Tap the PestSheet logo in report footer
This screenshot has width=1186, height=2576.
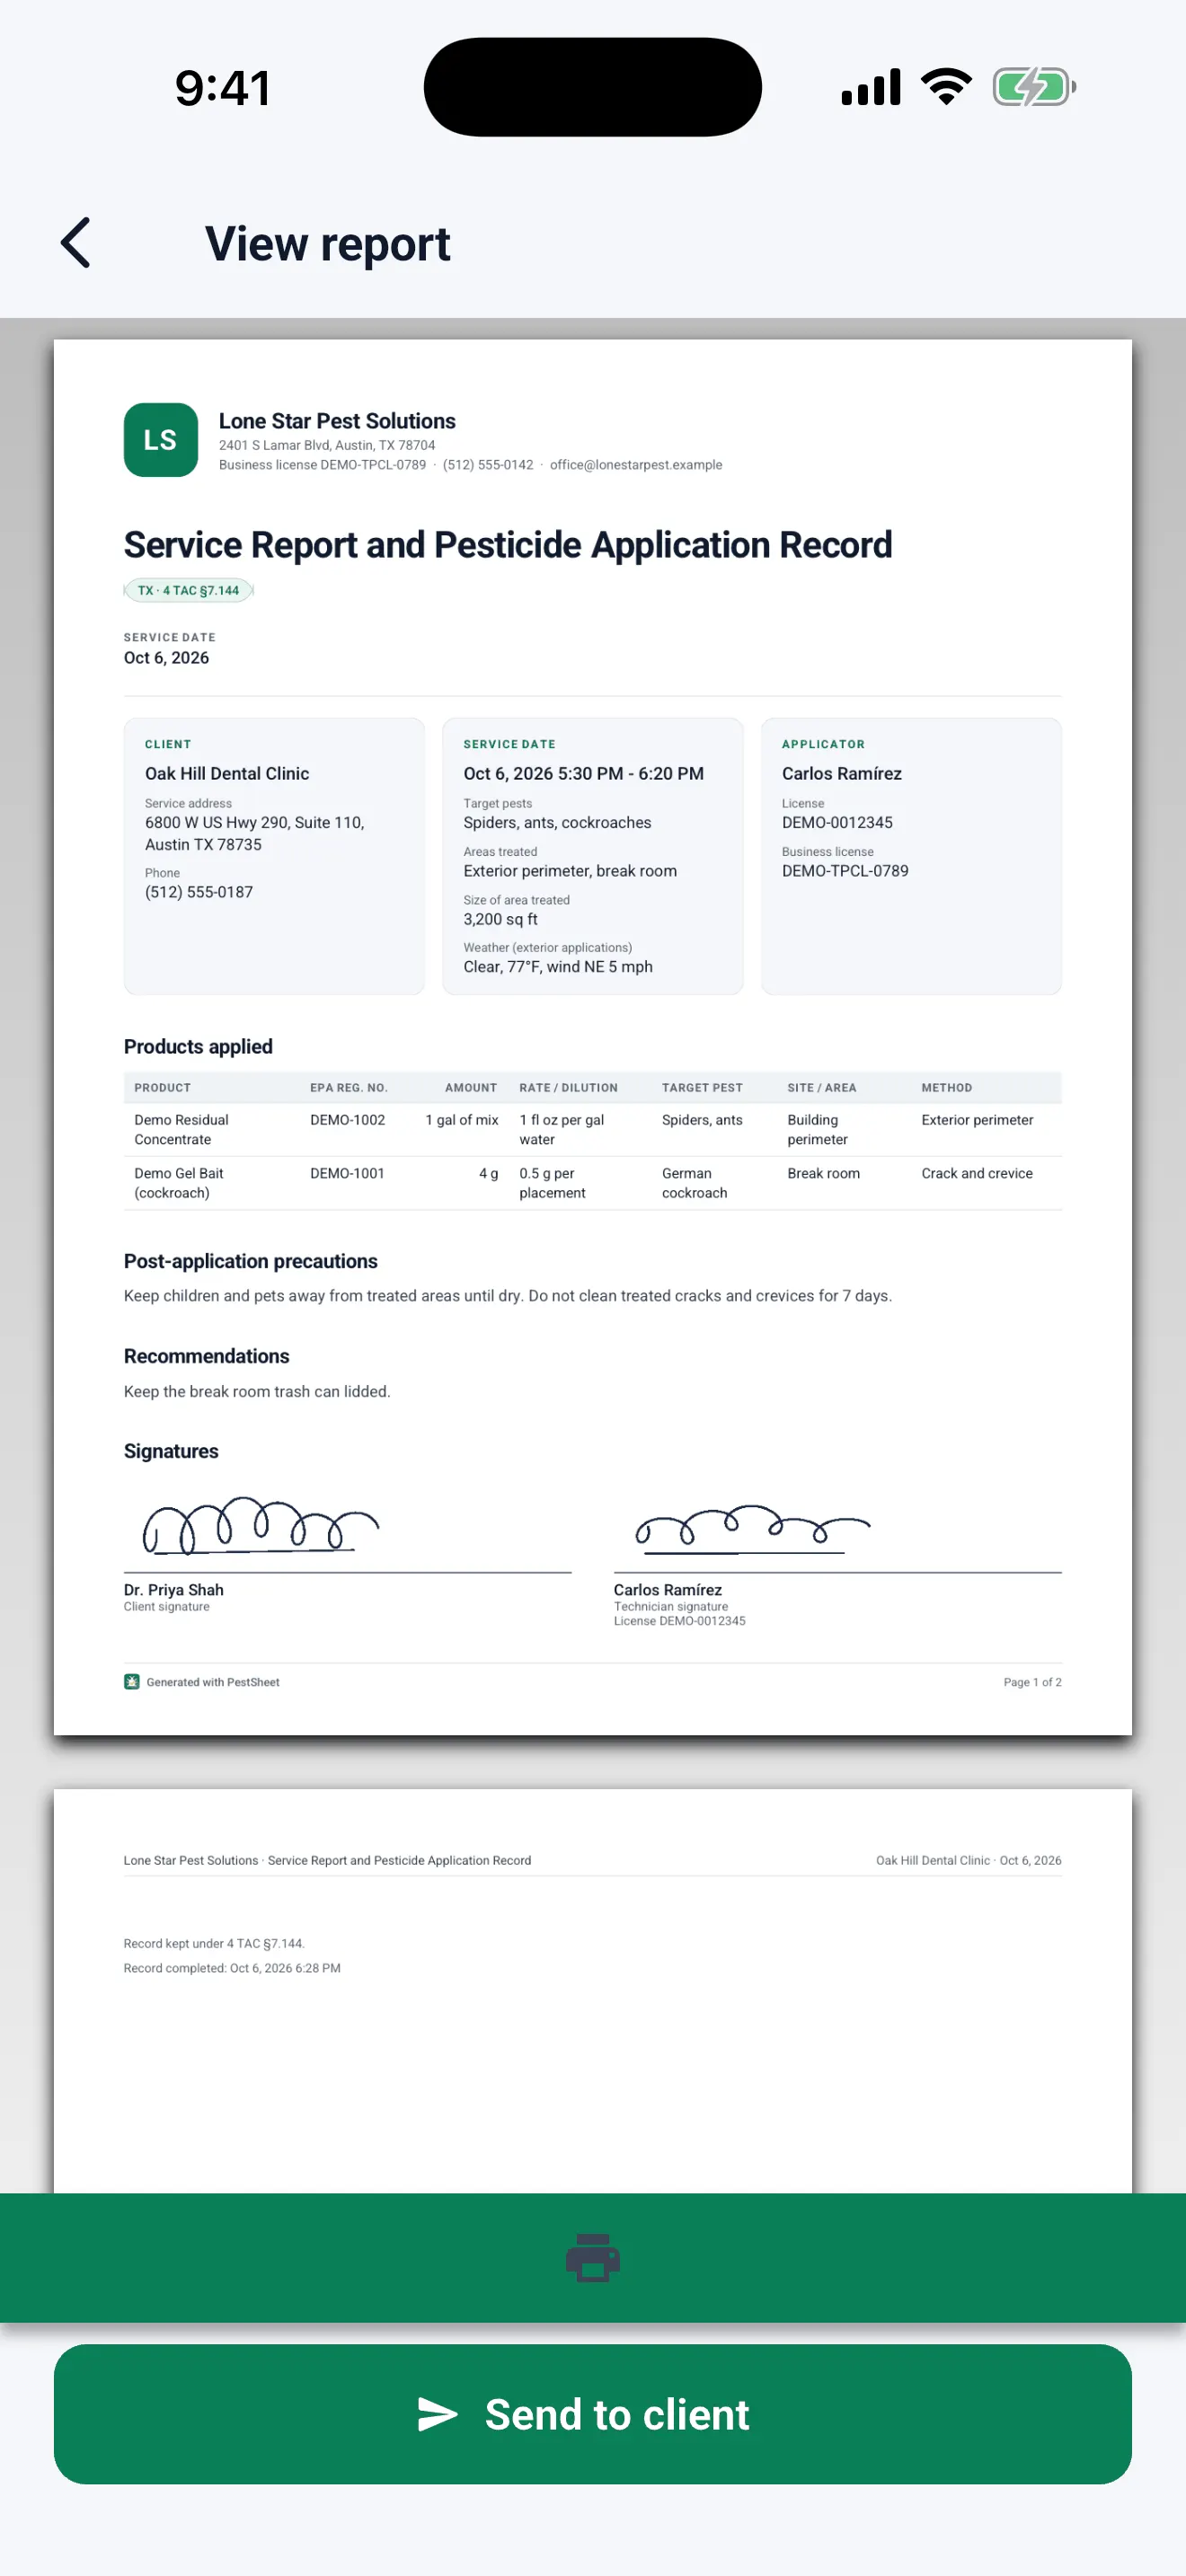click(132, 1682)
